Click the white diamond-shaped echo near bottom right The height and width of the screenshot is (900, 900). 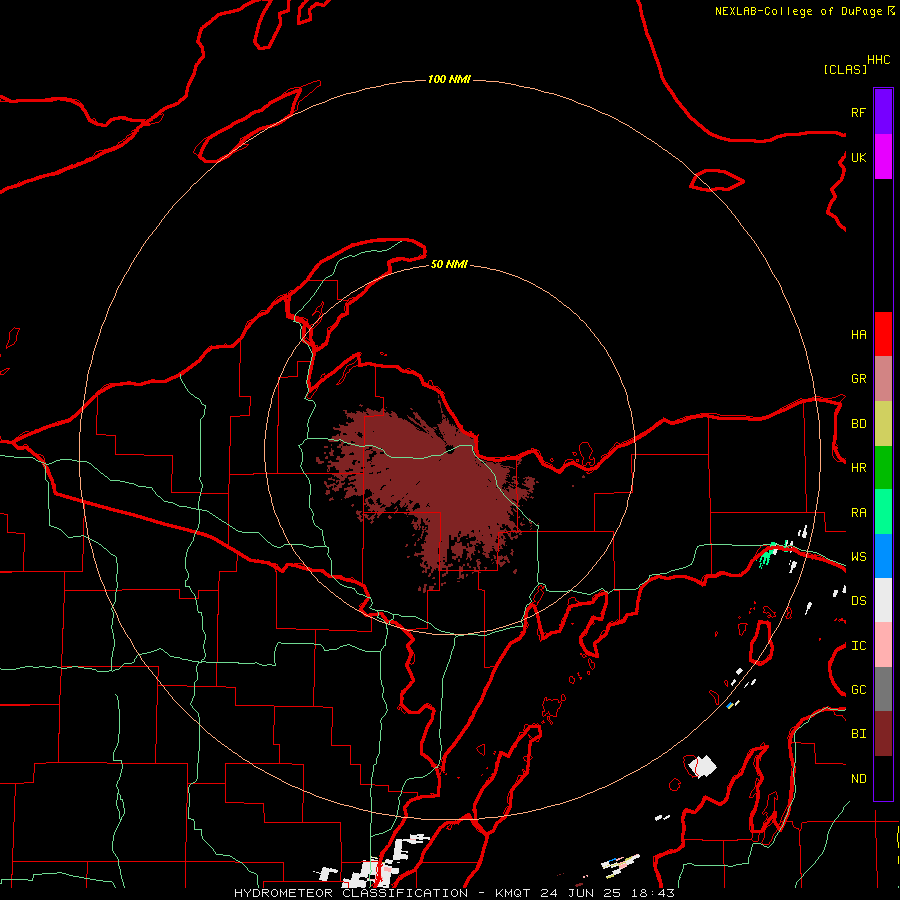point(702,766)
